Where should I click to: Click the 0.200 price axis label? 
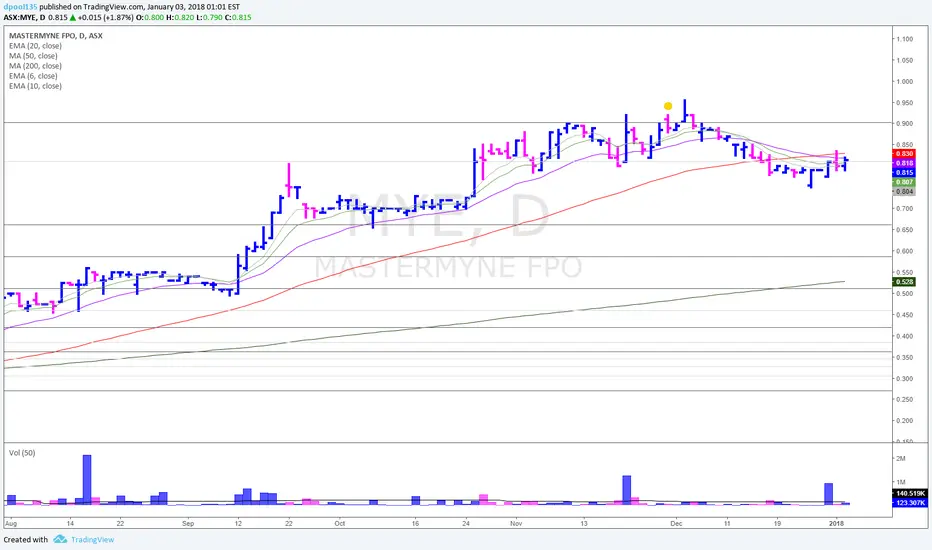(x=905, y=420)
